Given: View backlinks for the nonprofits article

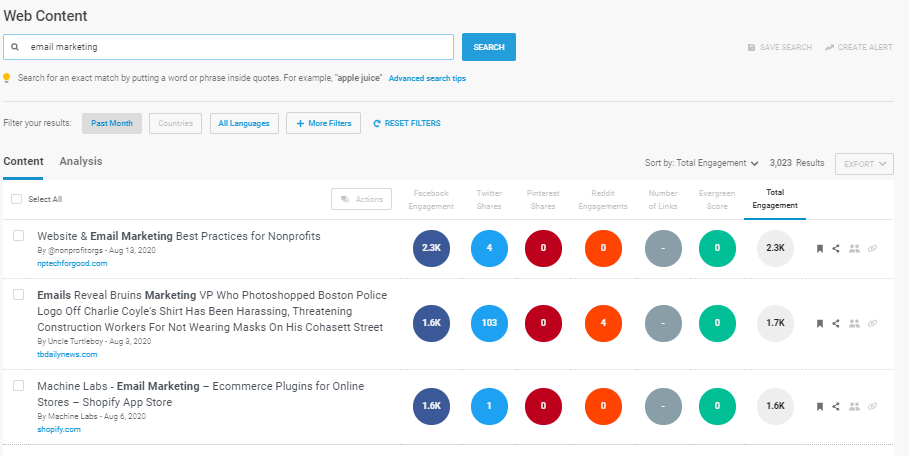Looking at the screenshot, I should pyautogui.click(x=872, y=248).
